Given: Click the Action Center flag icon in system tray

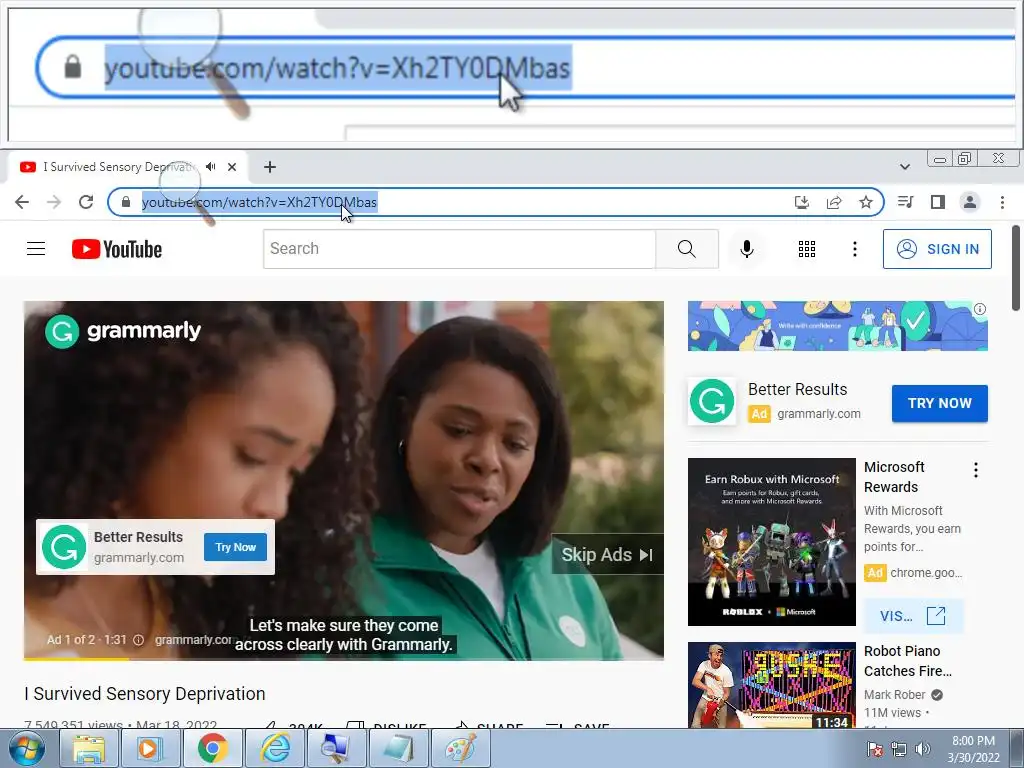Looking at the screenshot, I should click(875, 749).
